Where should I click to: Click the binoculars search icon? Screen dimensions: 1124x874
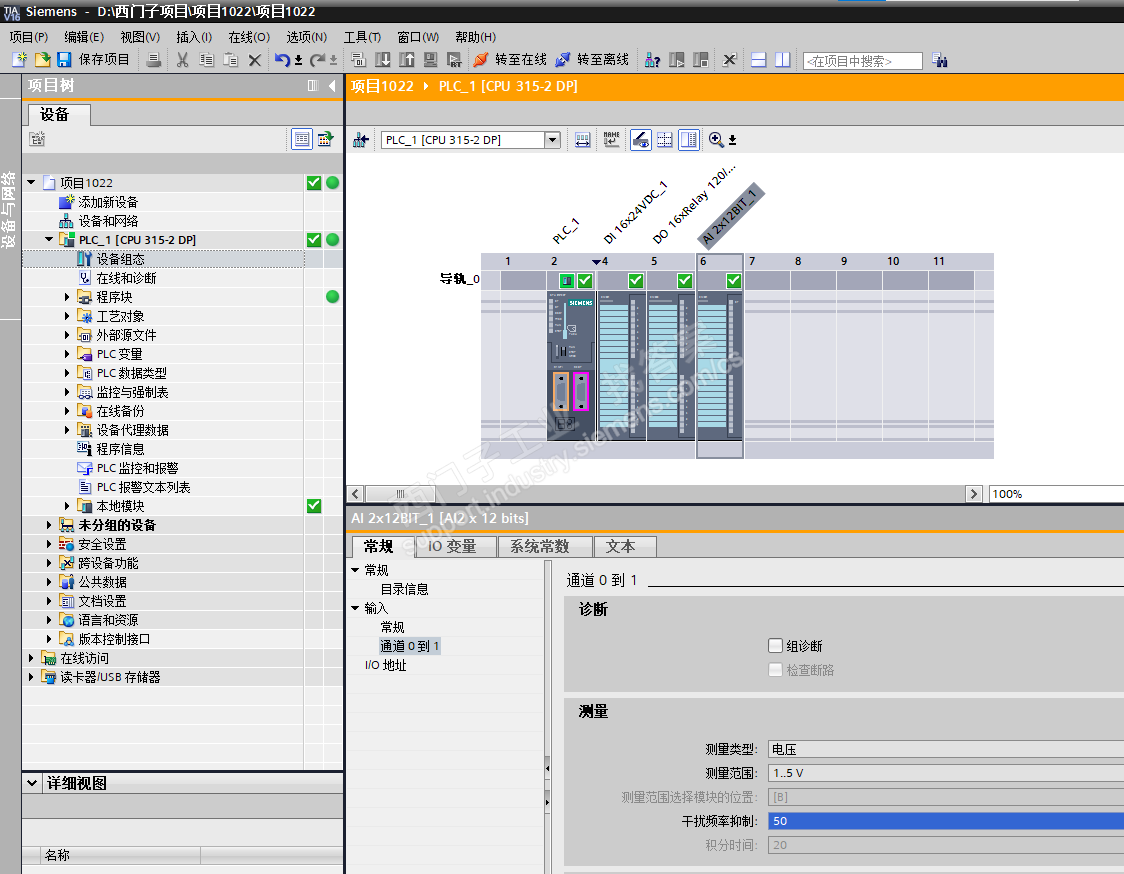(x=940, y=60)
